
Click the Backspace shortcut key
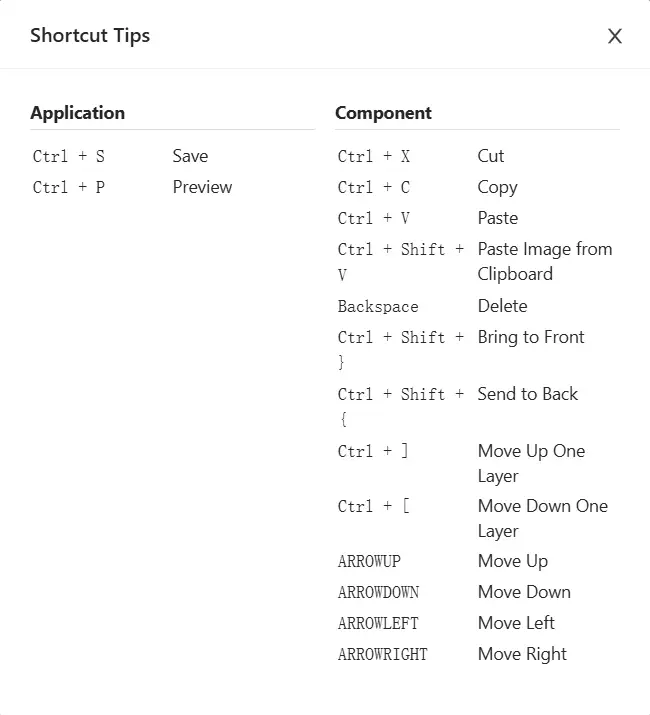(x=378, y=306)
